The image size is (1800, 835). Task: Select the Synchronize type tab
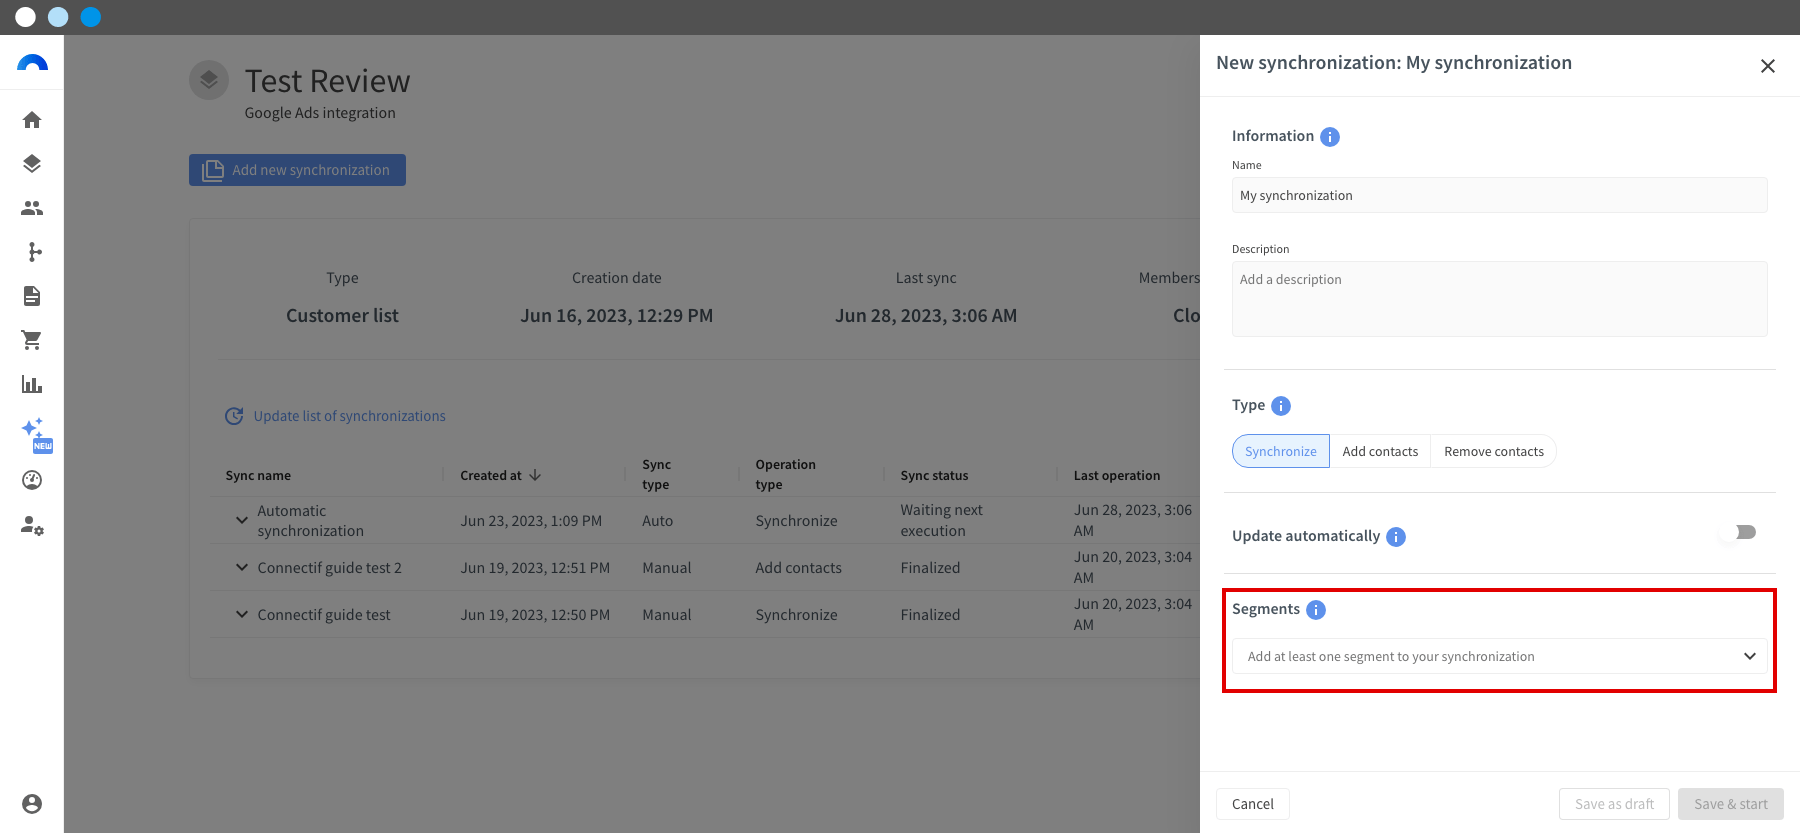click(x=1281, y=451)
